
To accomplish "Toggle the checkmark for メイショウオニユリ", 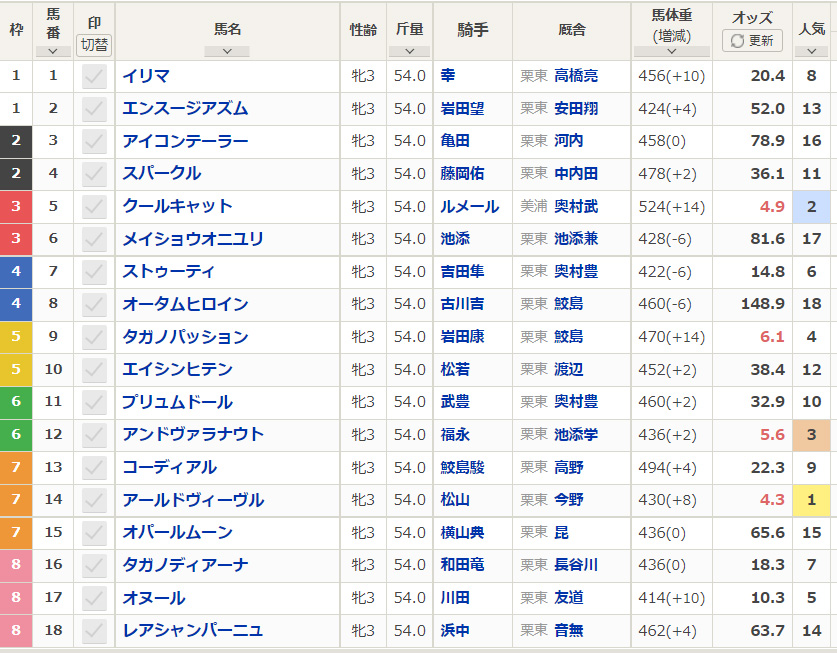I will pyautogui.click(x=94, y=239).
